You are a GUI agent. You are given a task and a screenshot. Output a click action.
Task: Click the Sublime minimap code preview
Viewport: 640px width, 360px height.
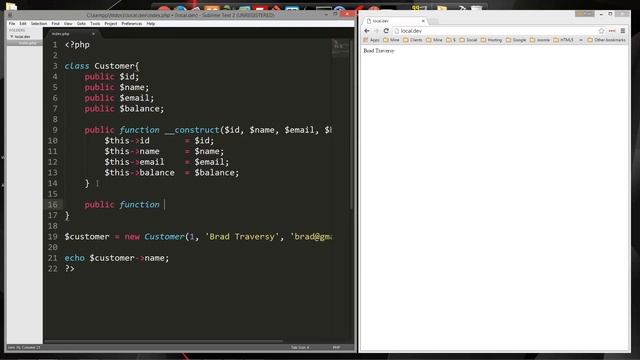340,48
